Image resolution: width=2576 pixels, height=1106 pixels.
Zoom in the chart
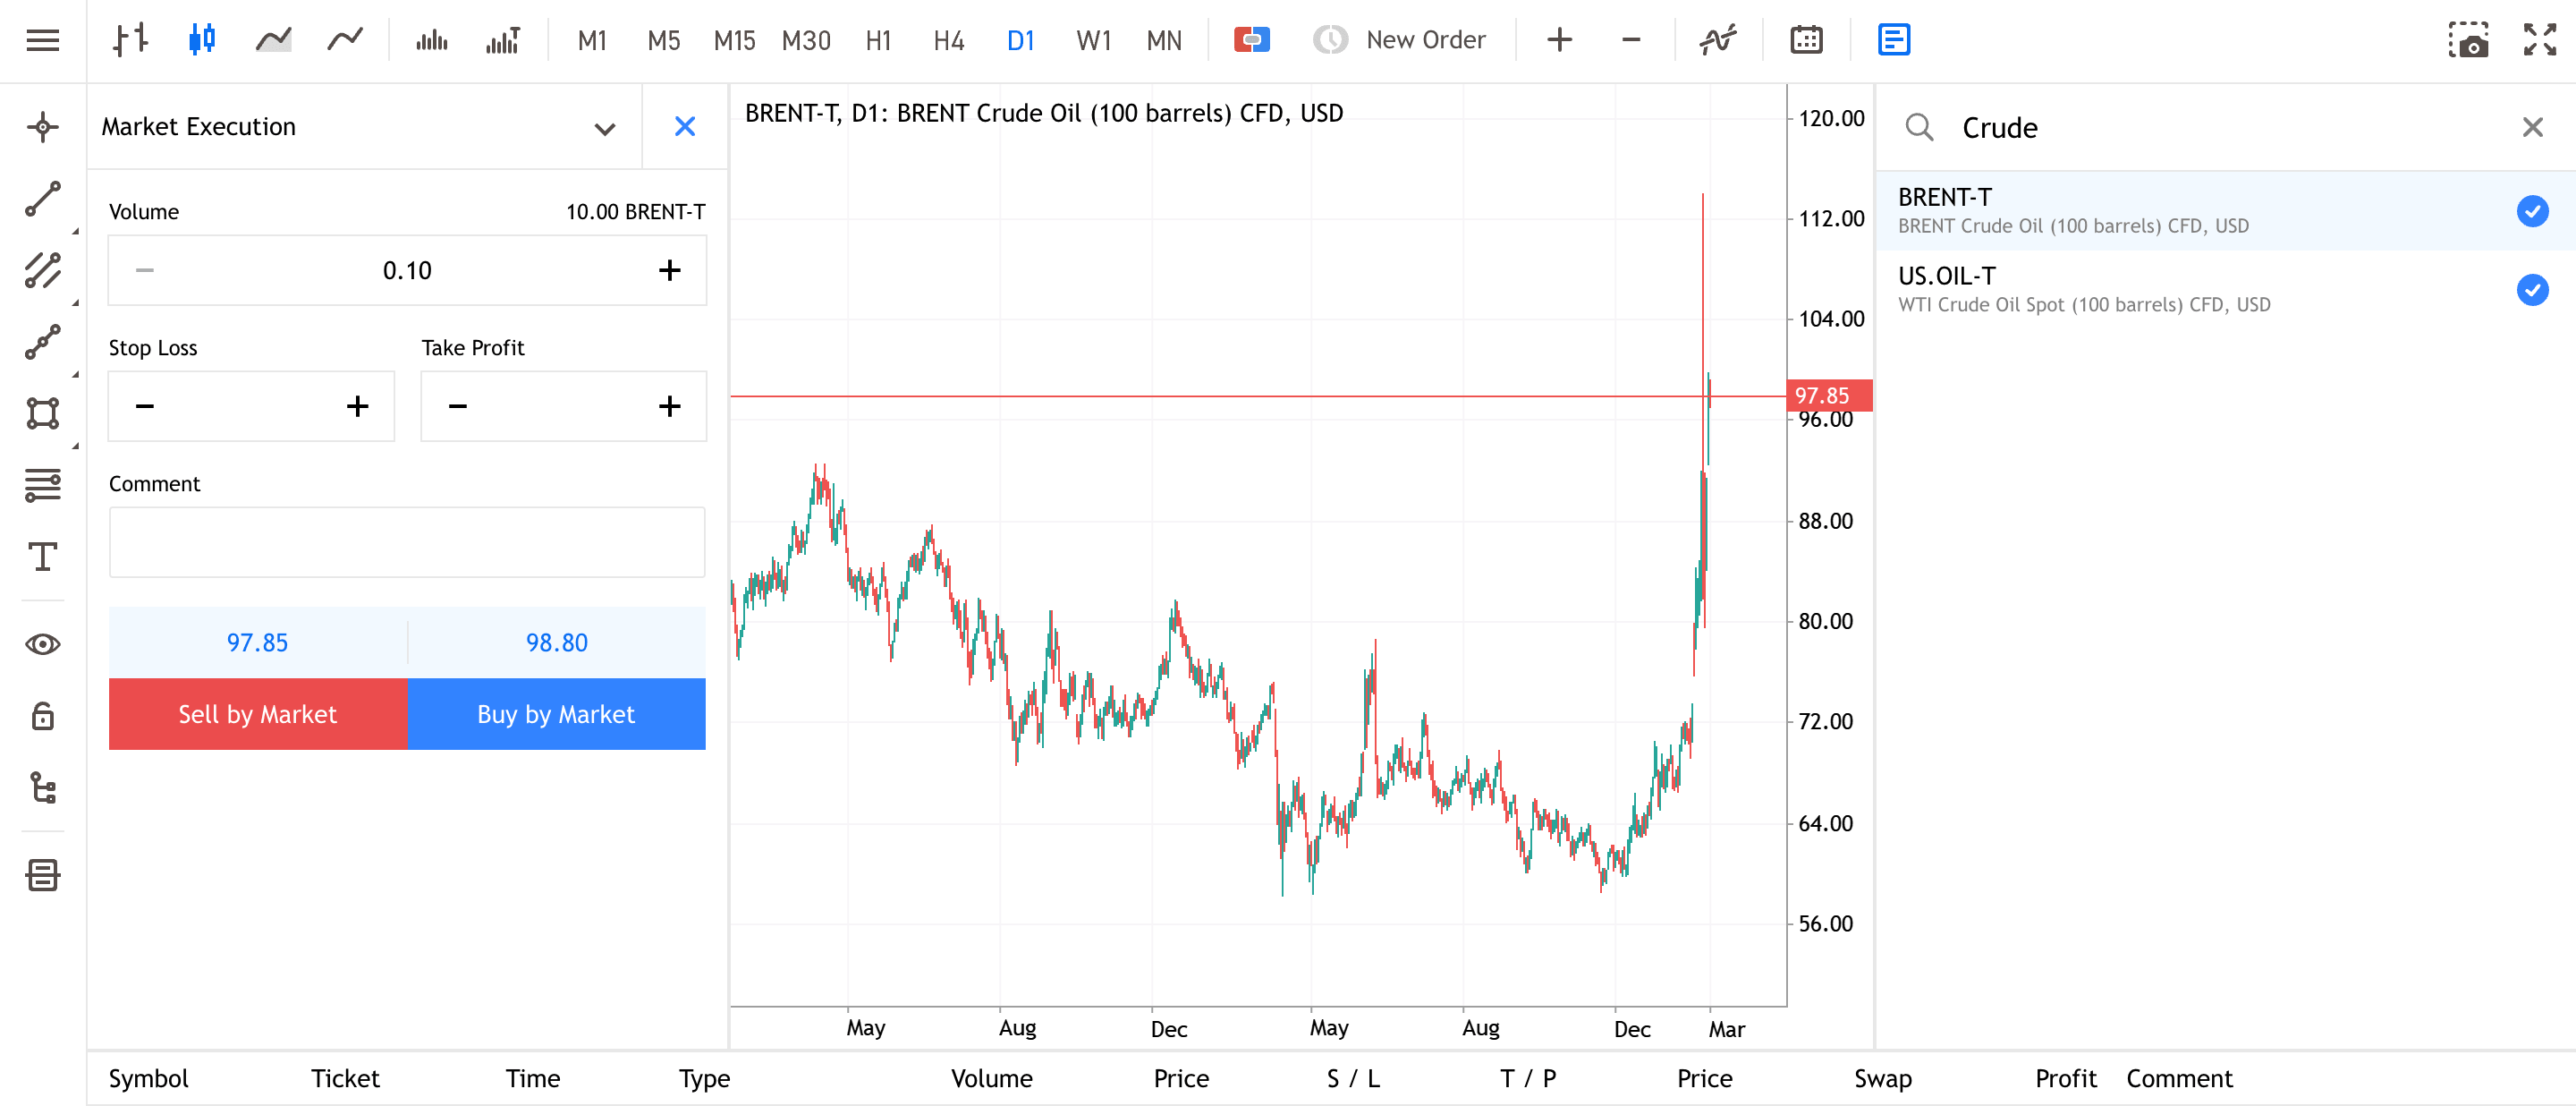[x=1559, y=40]
